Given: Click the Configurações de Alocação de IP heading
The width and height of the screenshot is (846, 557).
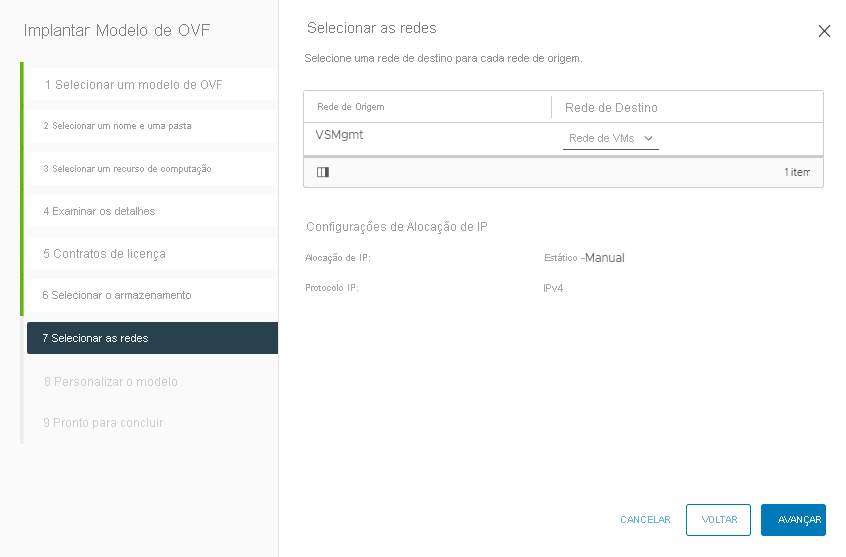Looking at the screenshot, I should click(x=397, y=227).
